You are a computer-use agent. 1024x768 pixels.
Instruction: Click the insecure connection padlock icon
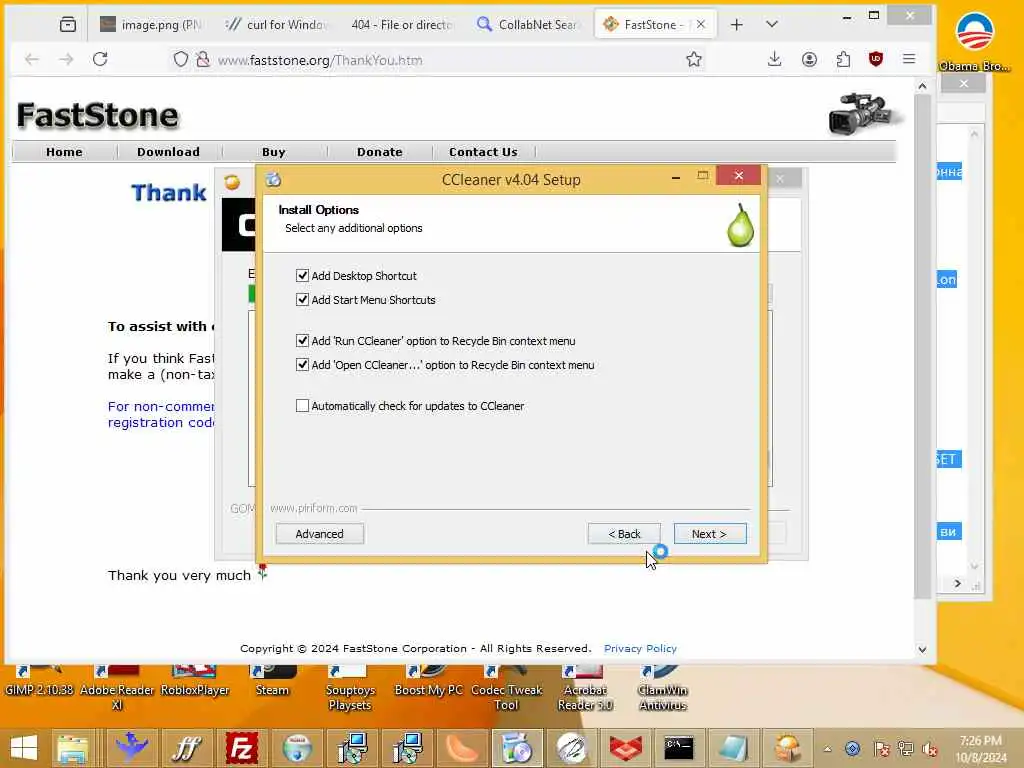click(x=203, y=59)
